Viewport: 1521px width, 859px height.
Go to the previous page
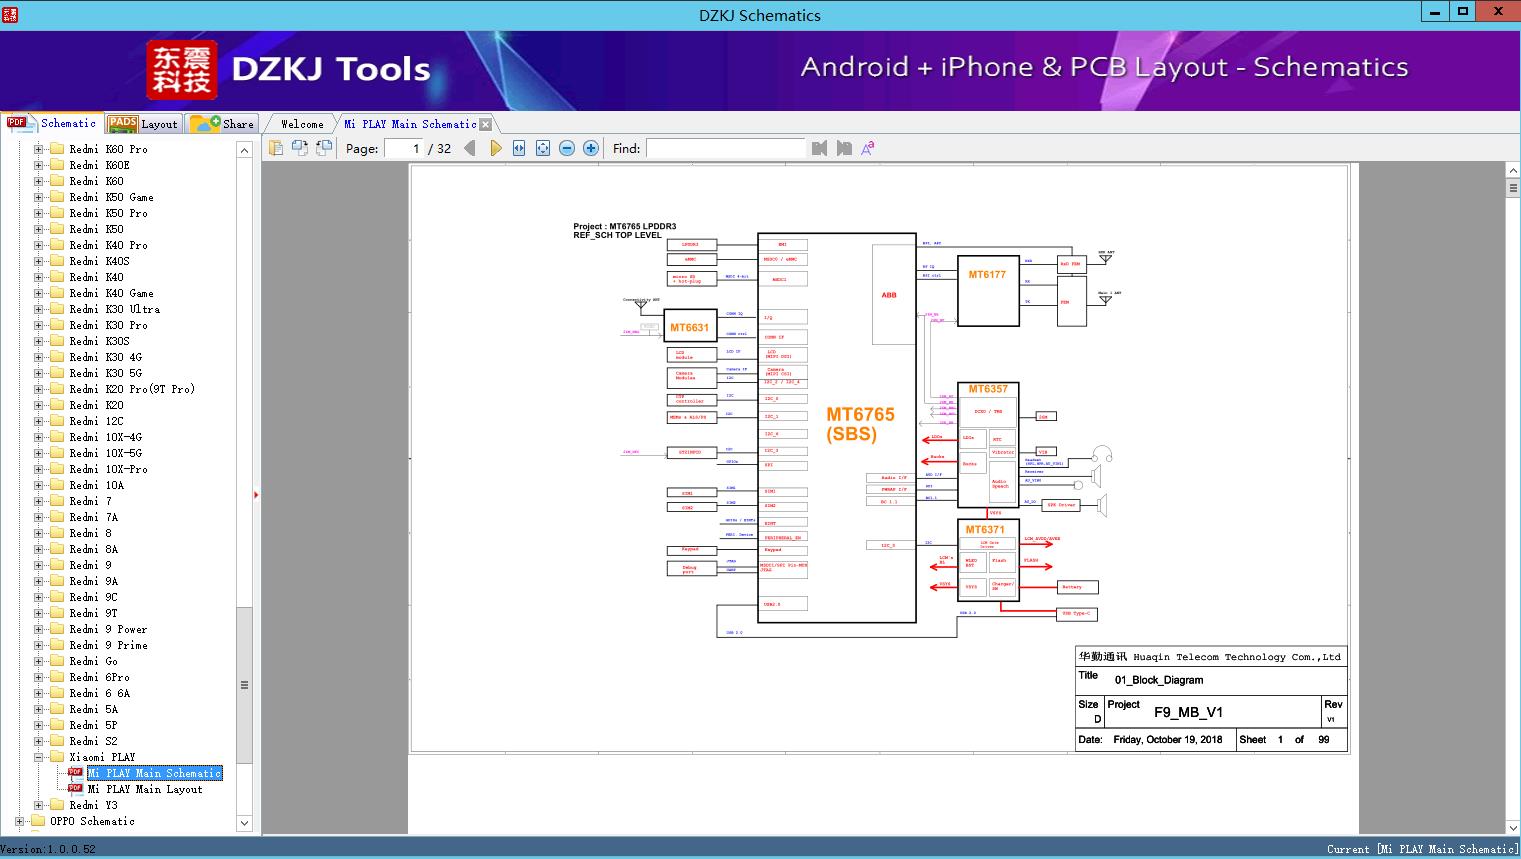(470, 148)
